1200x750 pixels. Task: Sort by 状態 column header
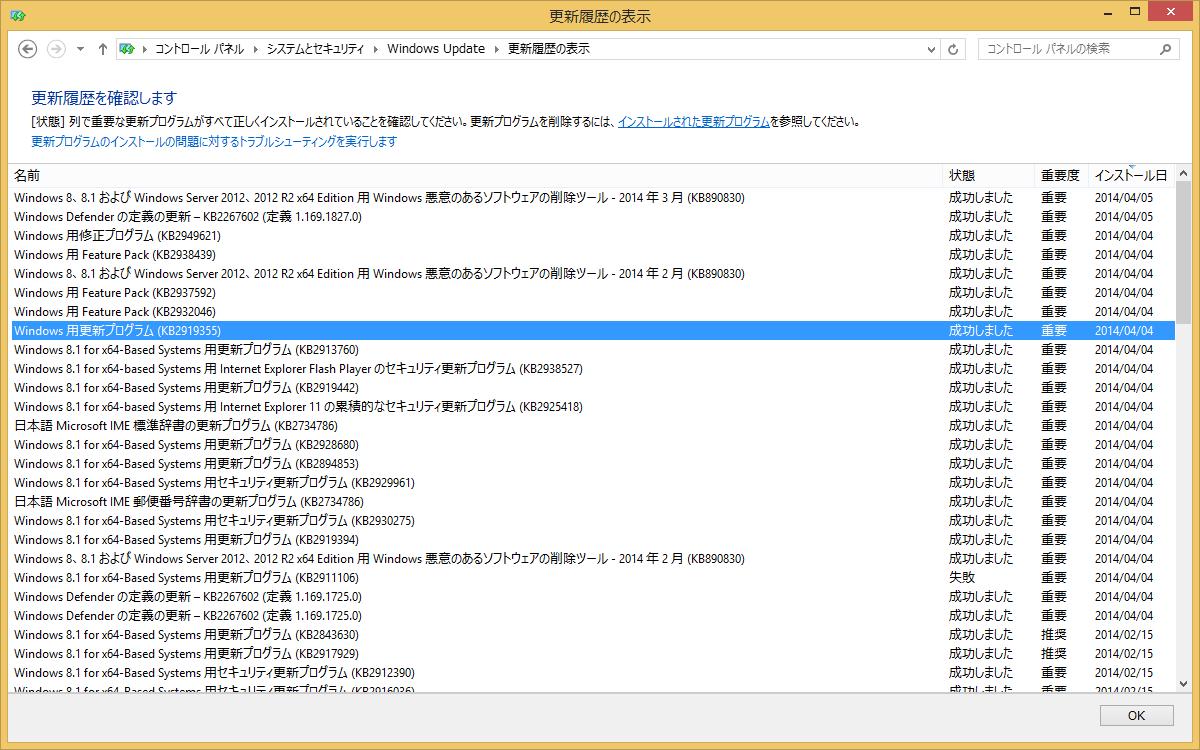pos(989,176)
